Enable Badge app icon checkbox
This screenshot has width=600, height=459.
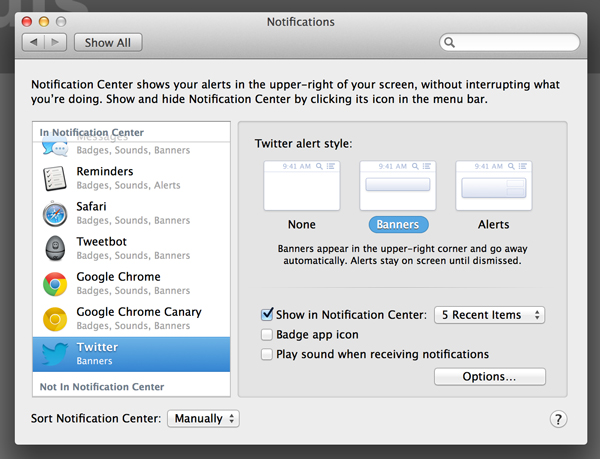tap(267, 335)
